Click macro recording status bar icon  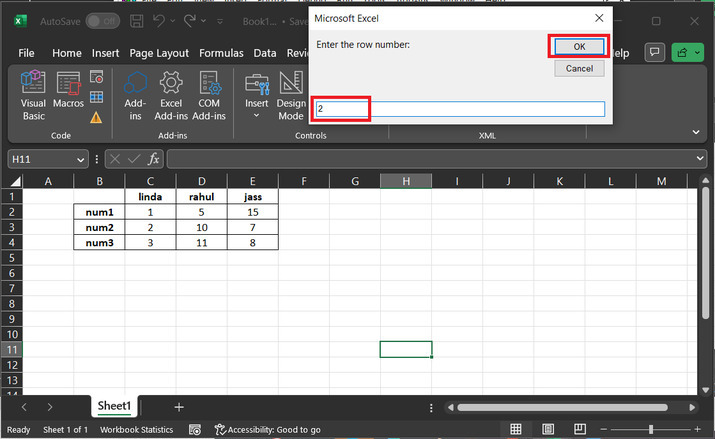(x=195, y=430)
